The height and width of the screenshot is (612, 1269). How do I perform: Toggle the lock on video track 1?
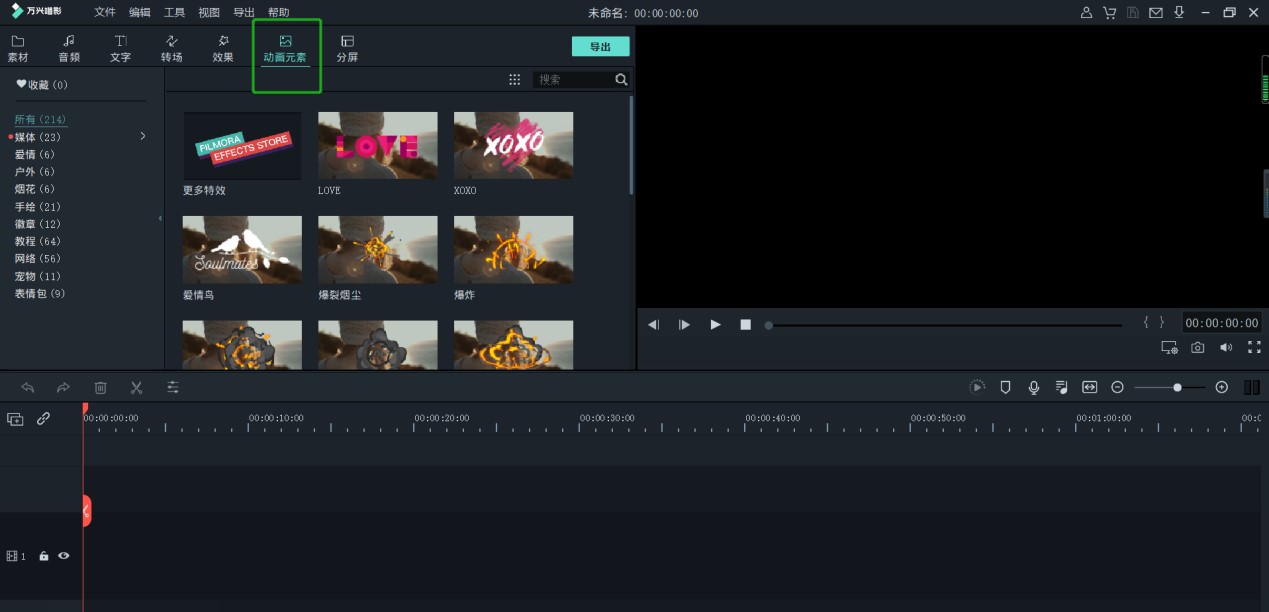click(44, 556)
